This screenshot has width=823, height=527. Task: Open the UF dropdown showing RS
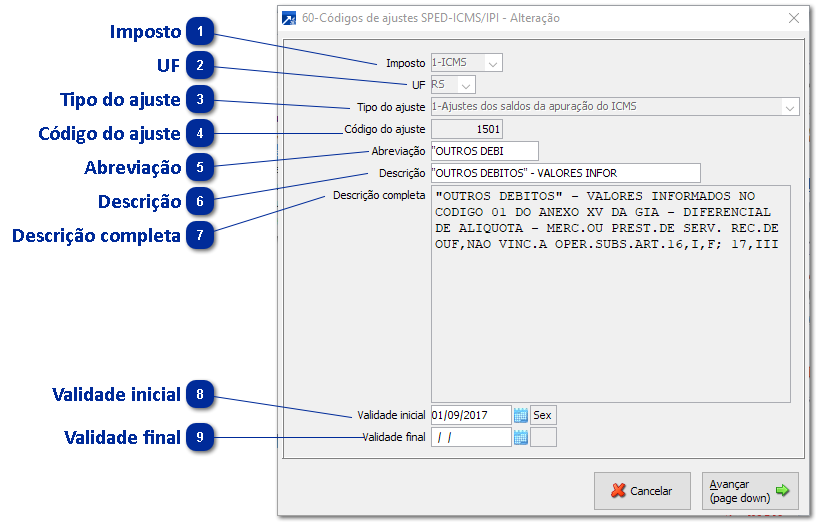click(x=467, y=85)
